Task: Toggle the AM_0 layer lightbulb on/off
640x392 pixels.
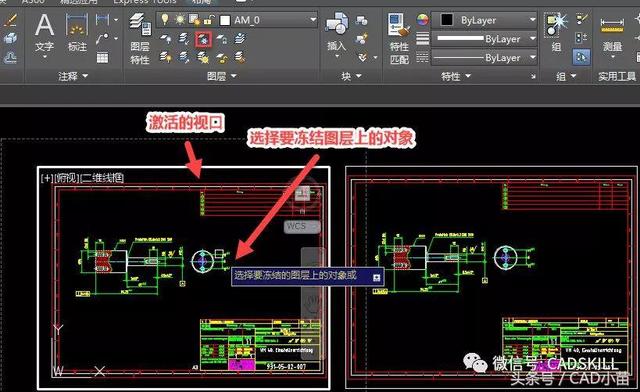Action: click(x=164, y=19)
